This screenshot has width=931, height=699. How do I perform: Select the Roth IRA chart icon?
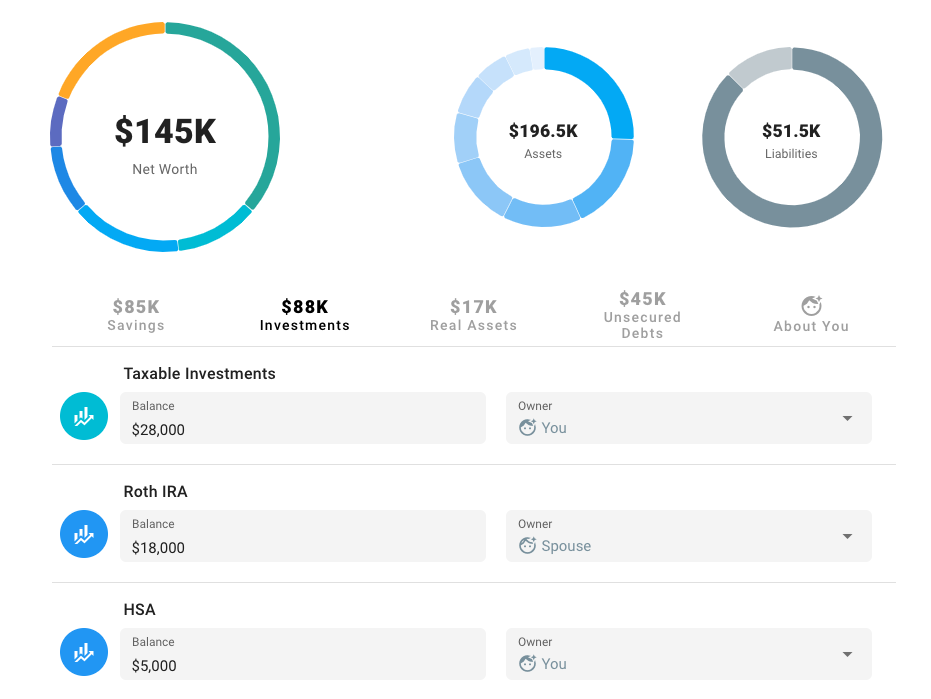tap(83, 534)
